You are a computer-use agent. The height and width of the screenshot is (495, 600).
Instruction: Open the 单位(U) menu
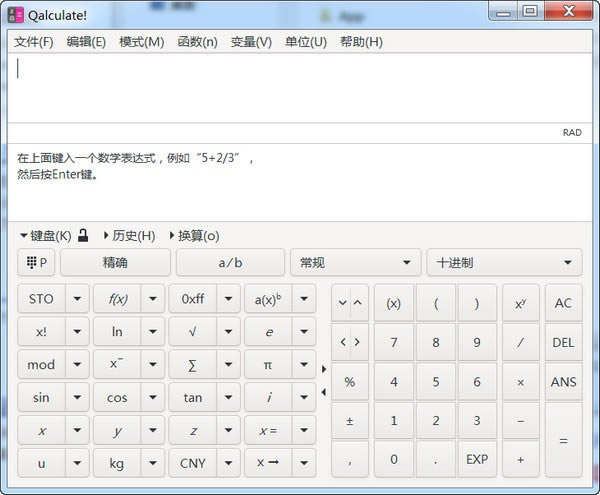(x=306, y=42)
